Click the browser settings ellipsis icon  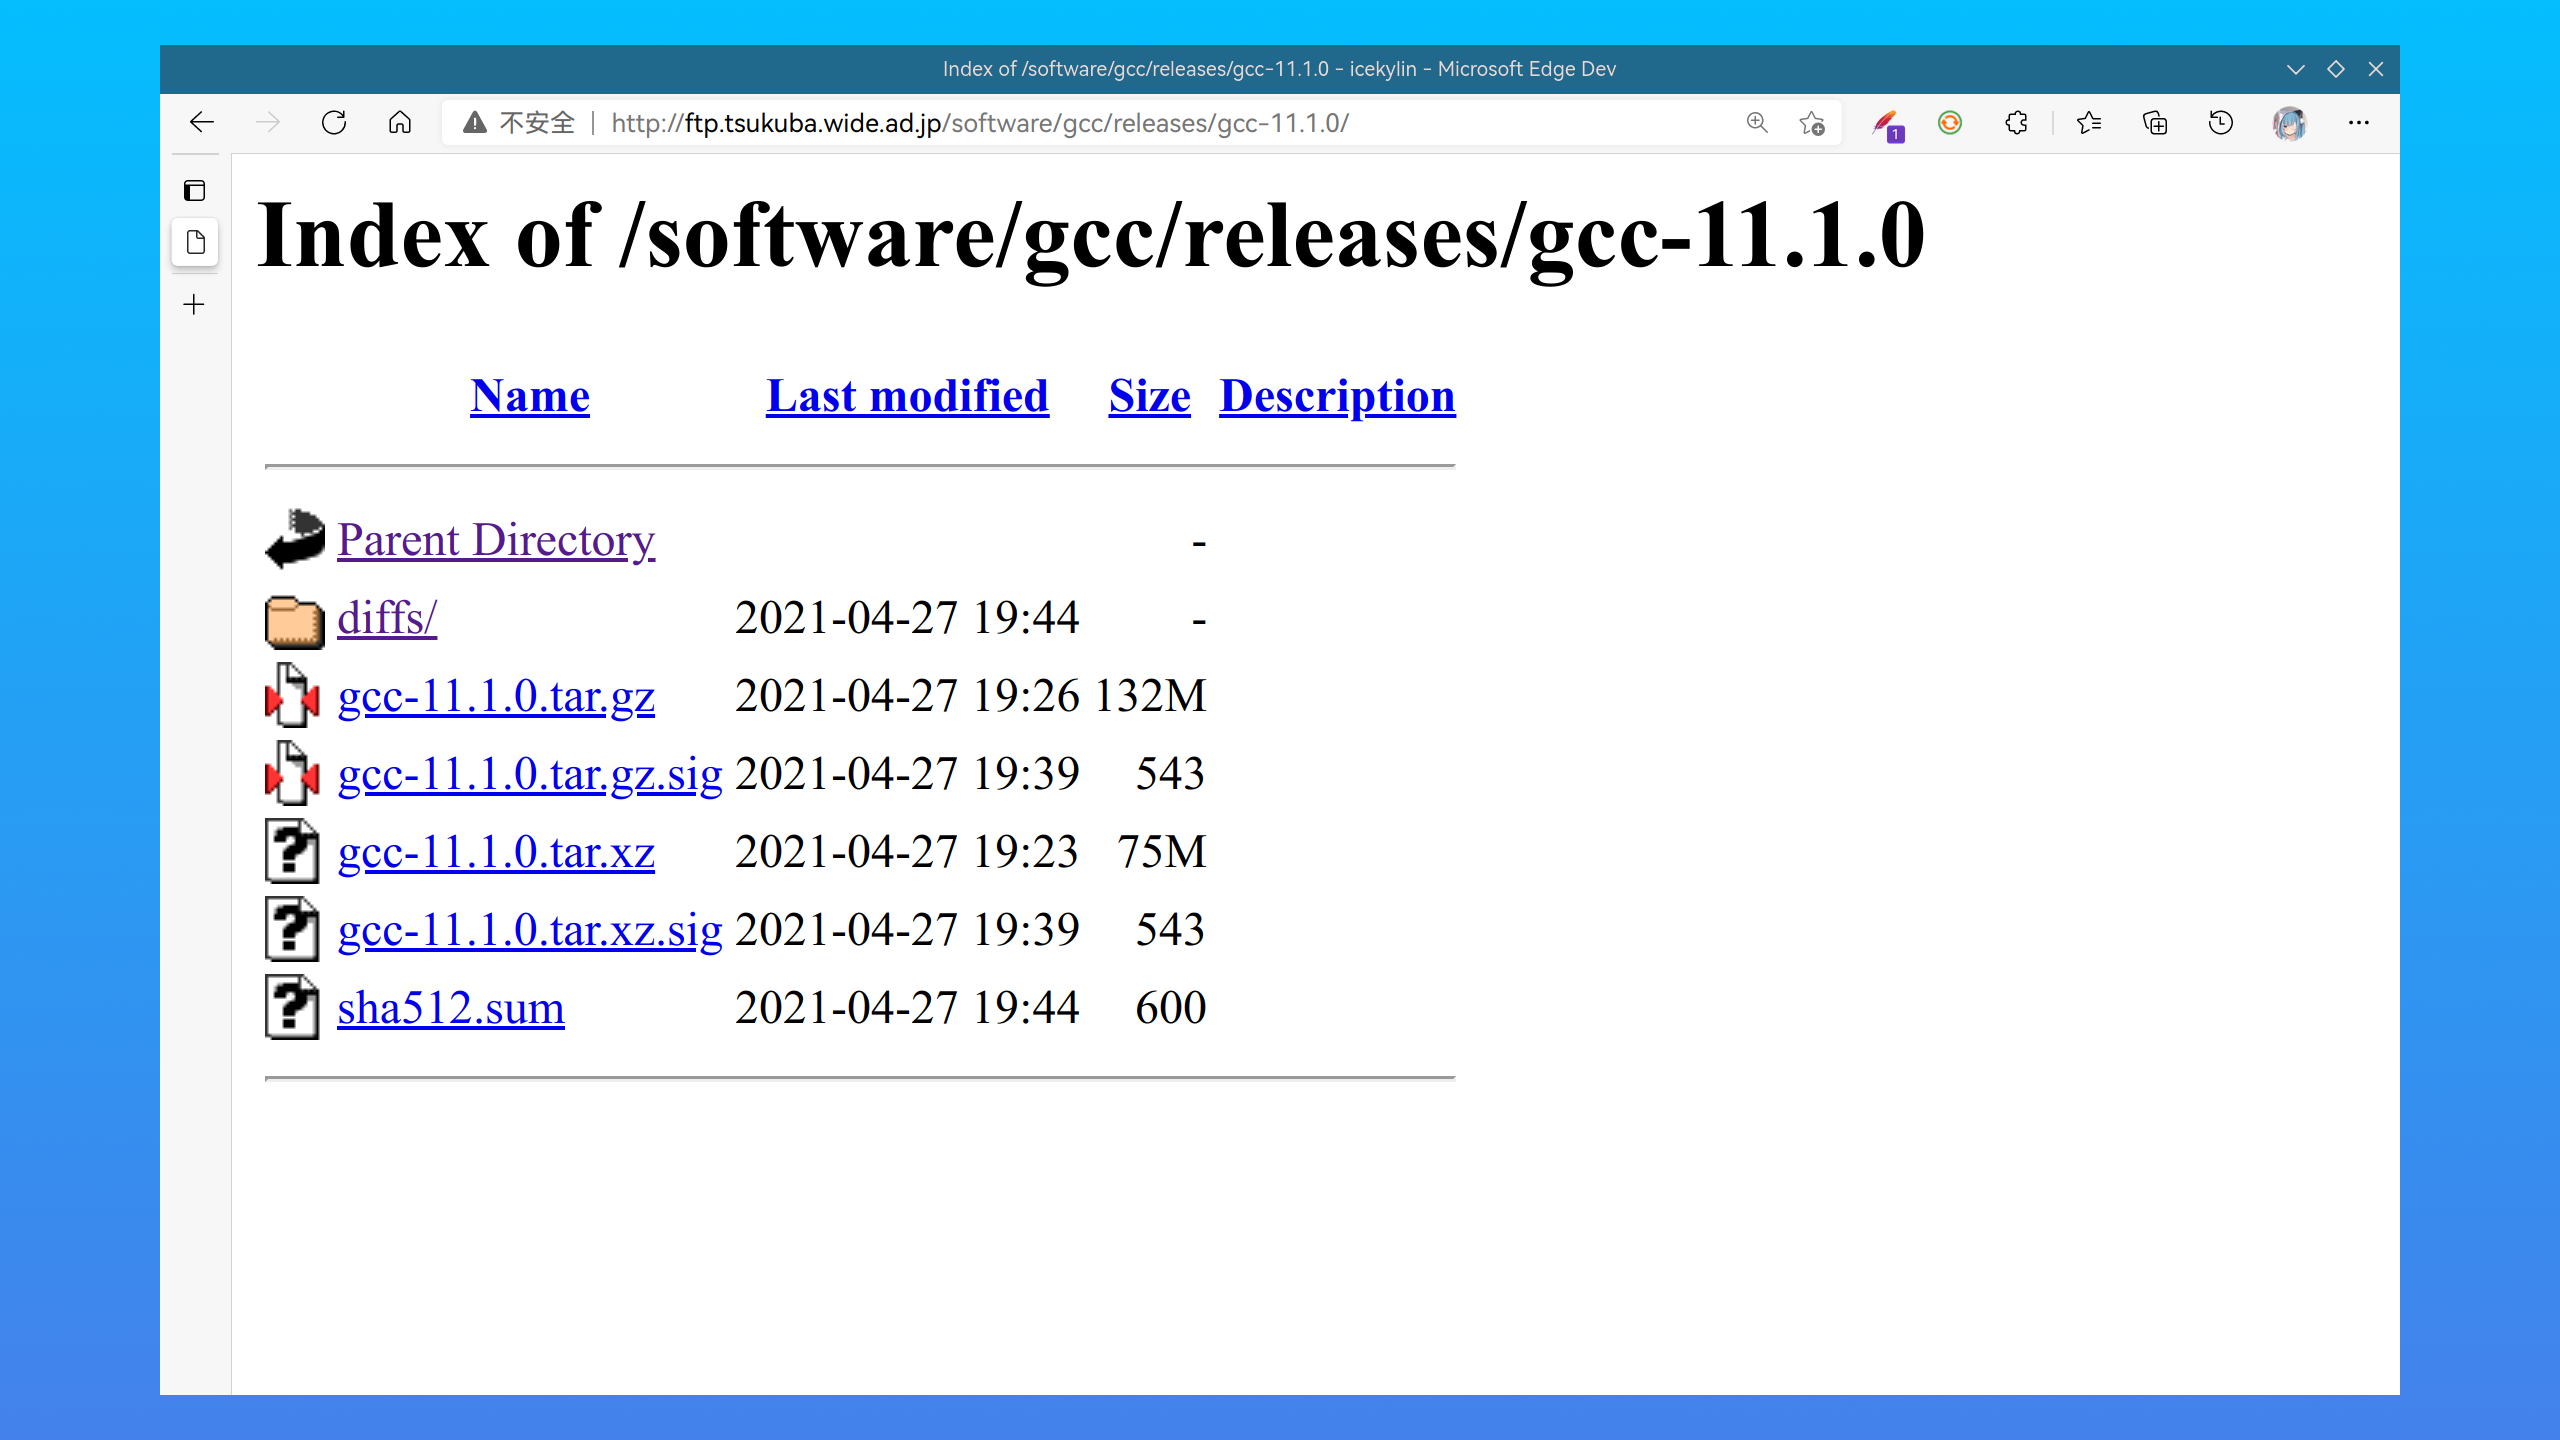pos(2363,123)
